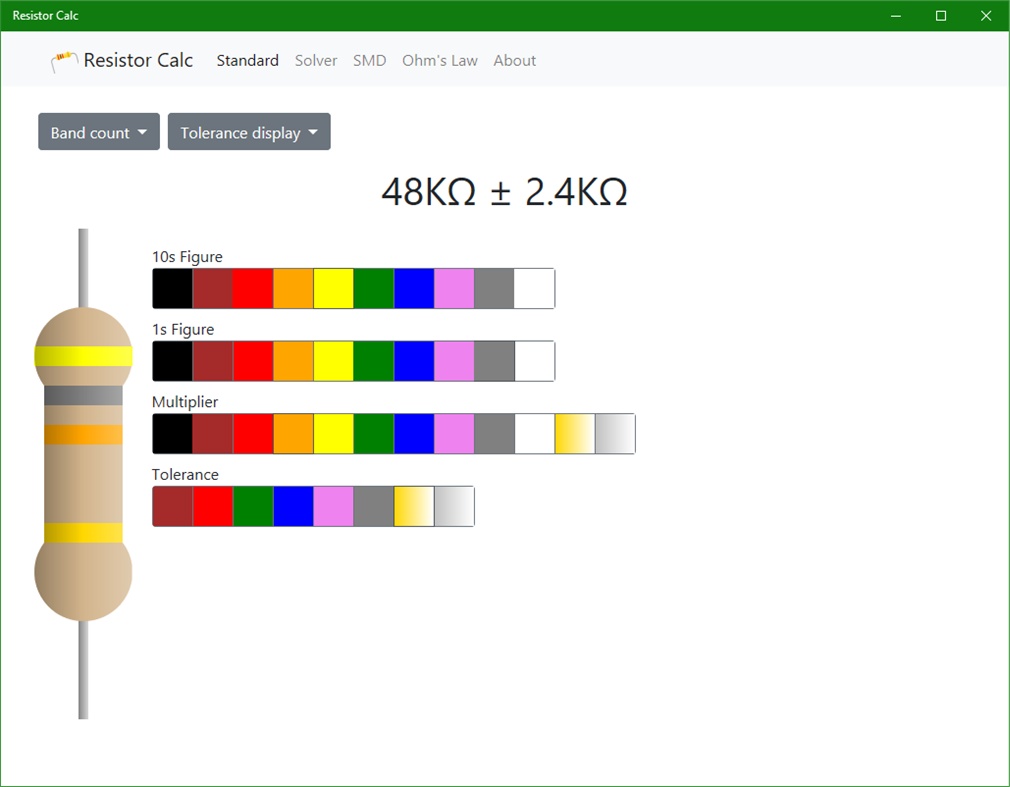Open the Tolerance display dropdown
1010x787 pixels.
coord(248,131)
